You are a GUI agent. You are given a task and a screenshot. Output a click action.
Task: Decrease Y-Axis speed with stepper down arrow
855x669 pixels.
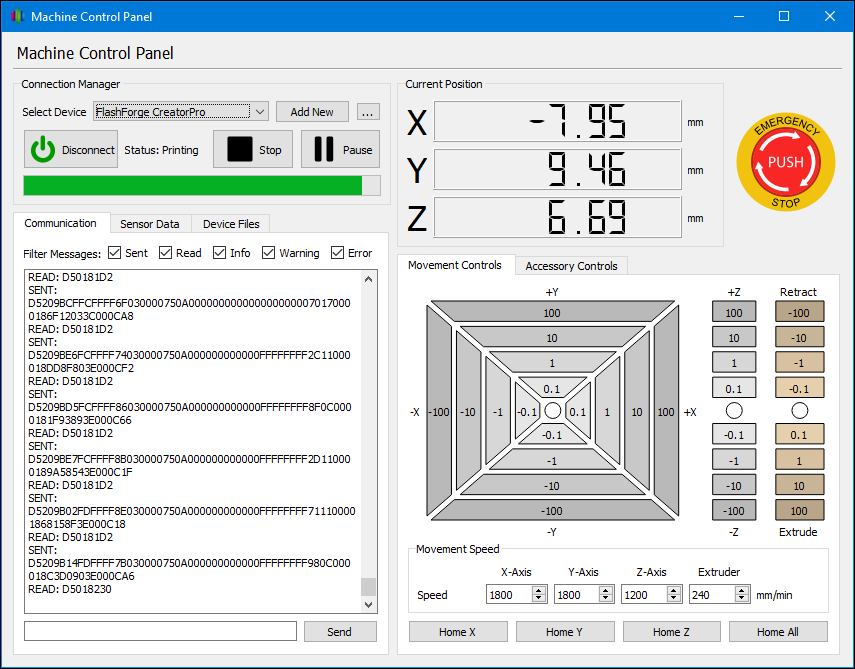pos(606,598)
